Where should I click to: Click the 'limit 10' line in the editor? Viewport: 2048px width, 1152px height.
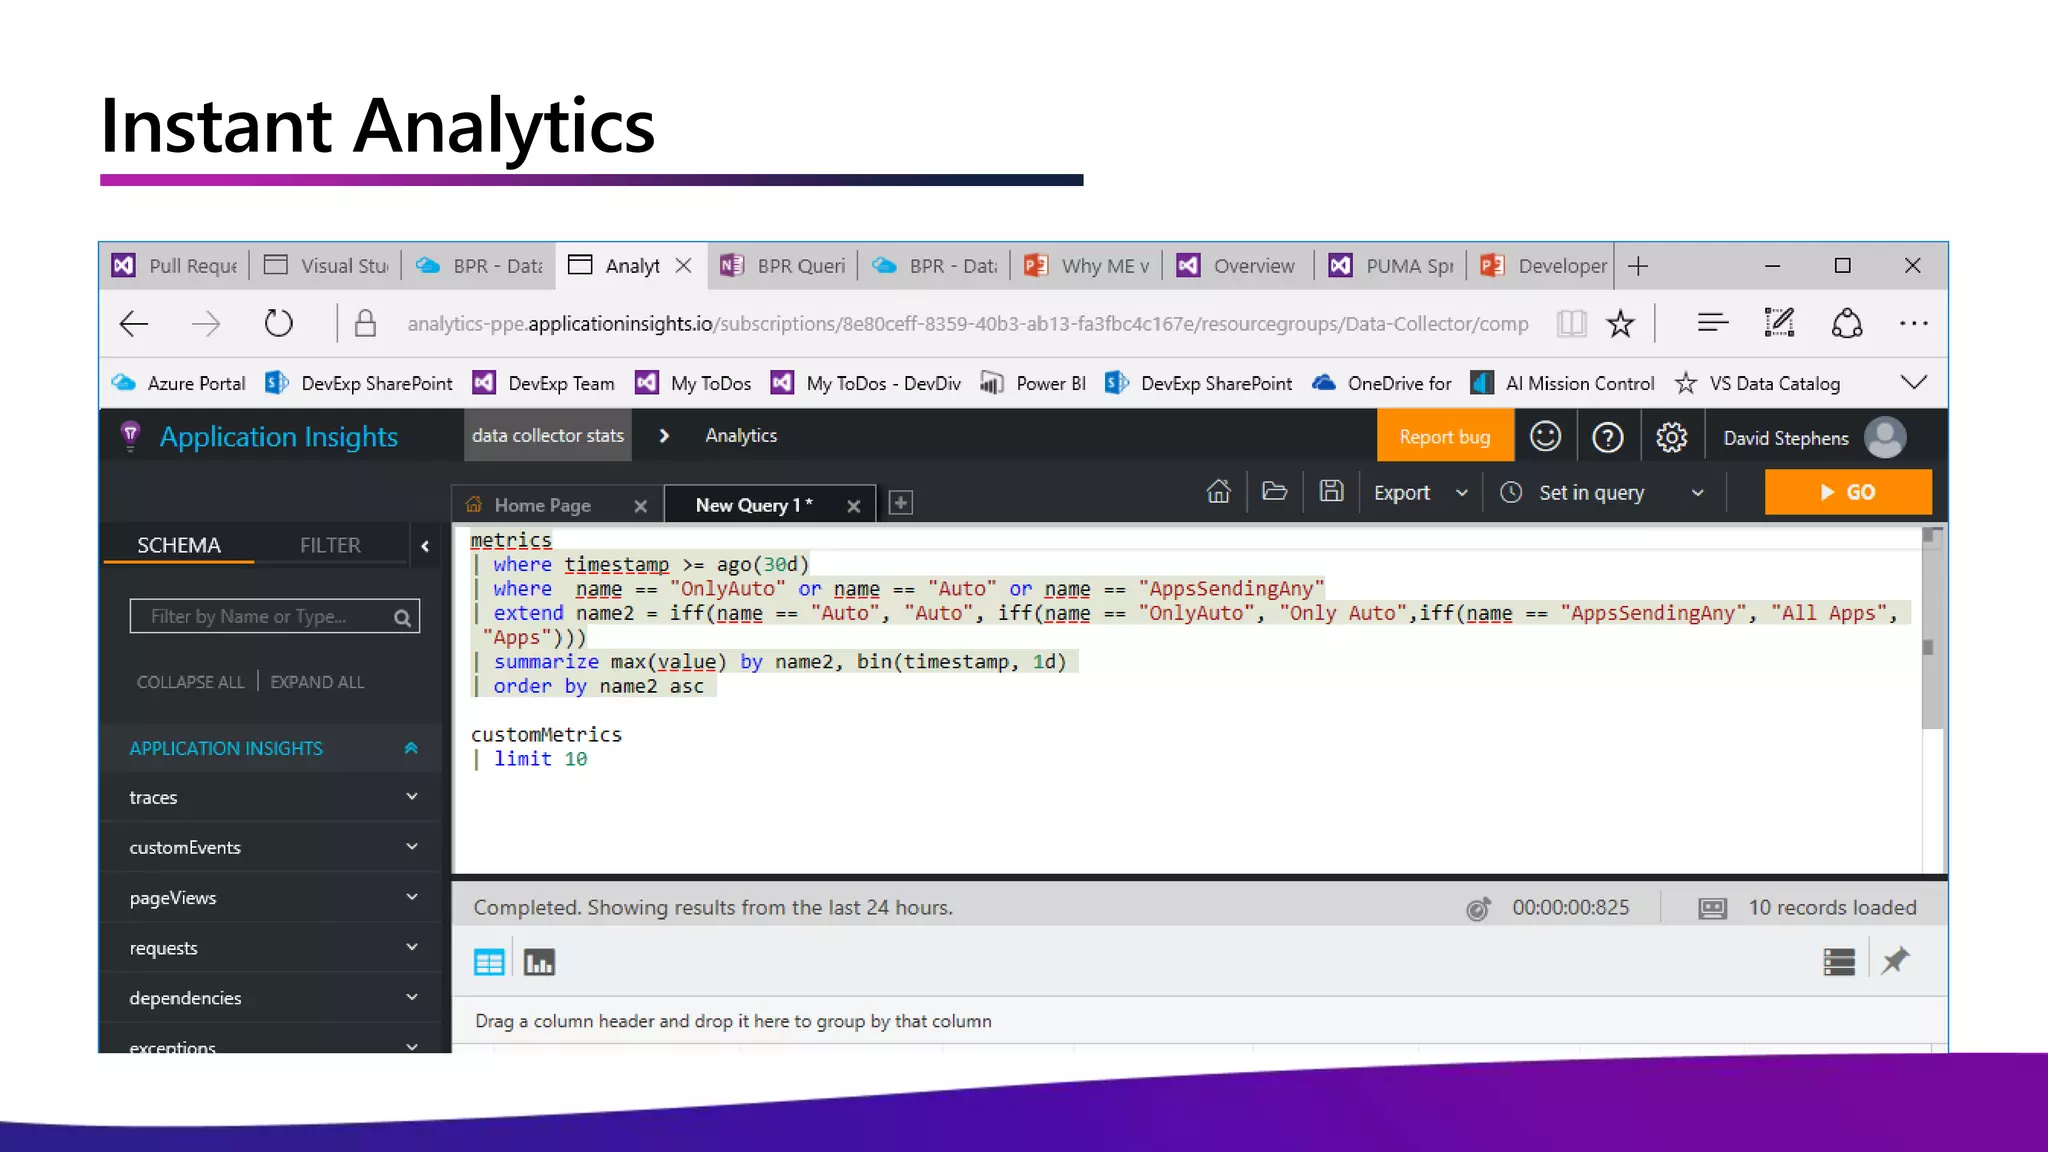pos(540,759)
